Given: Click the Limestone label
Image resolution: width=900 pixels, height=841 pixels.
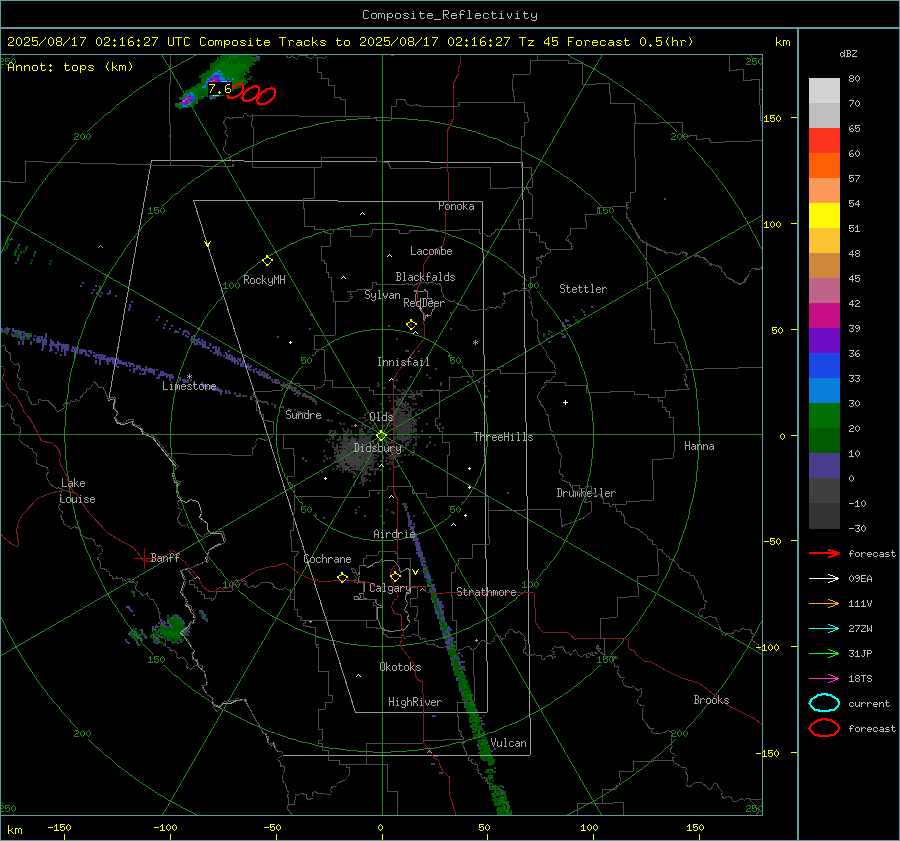Looking at the screenshot, I should coord(189,386).
